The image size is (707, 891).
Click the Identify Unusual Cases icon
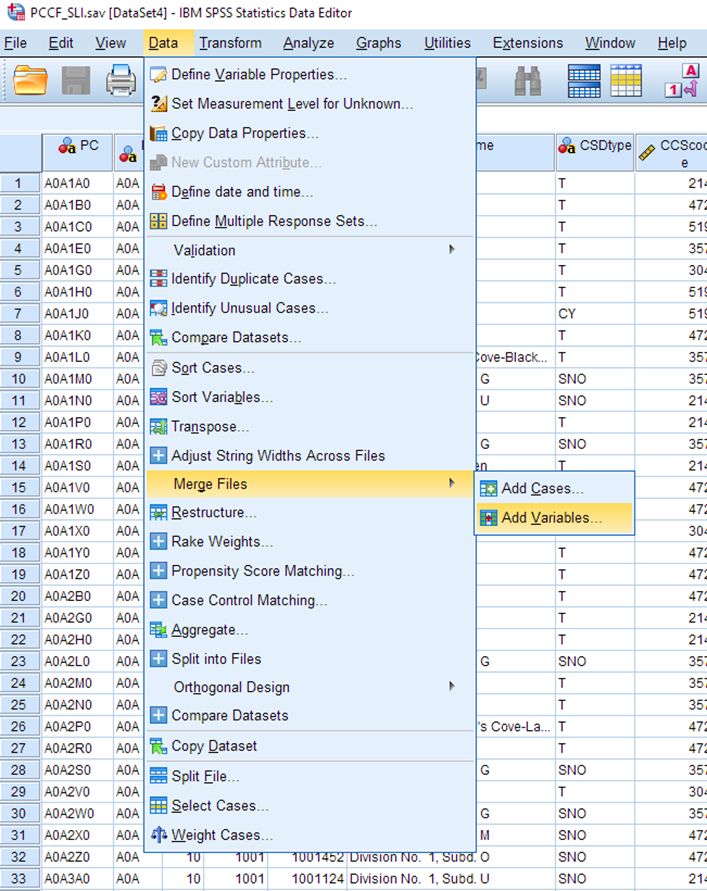click(x=159, y=308)
